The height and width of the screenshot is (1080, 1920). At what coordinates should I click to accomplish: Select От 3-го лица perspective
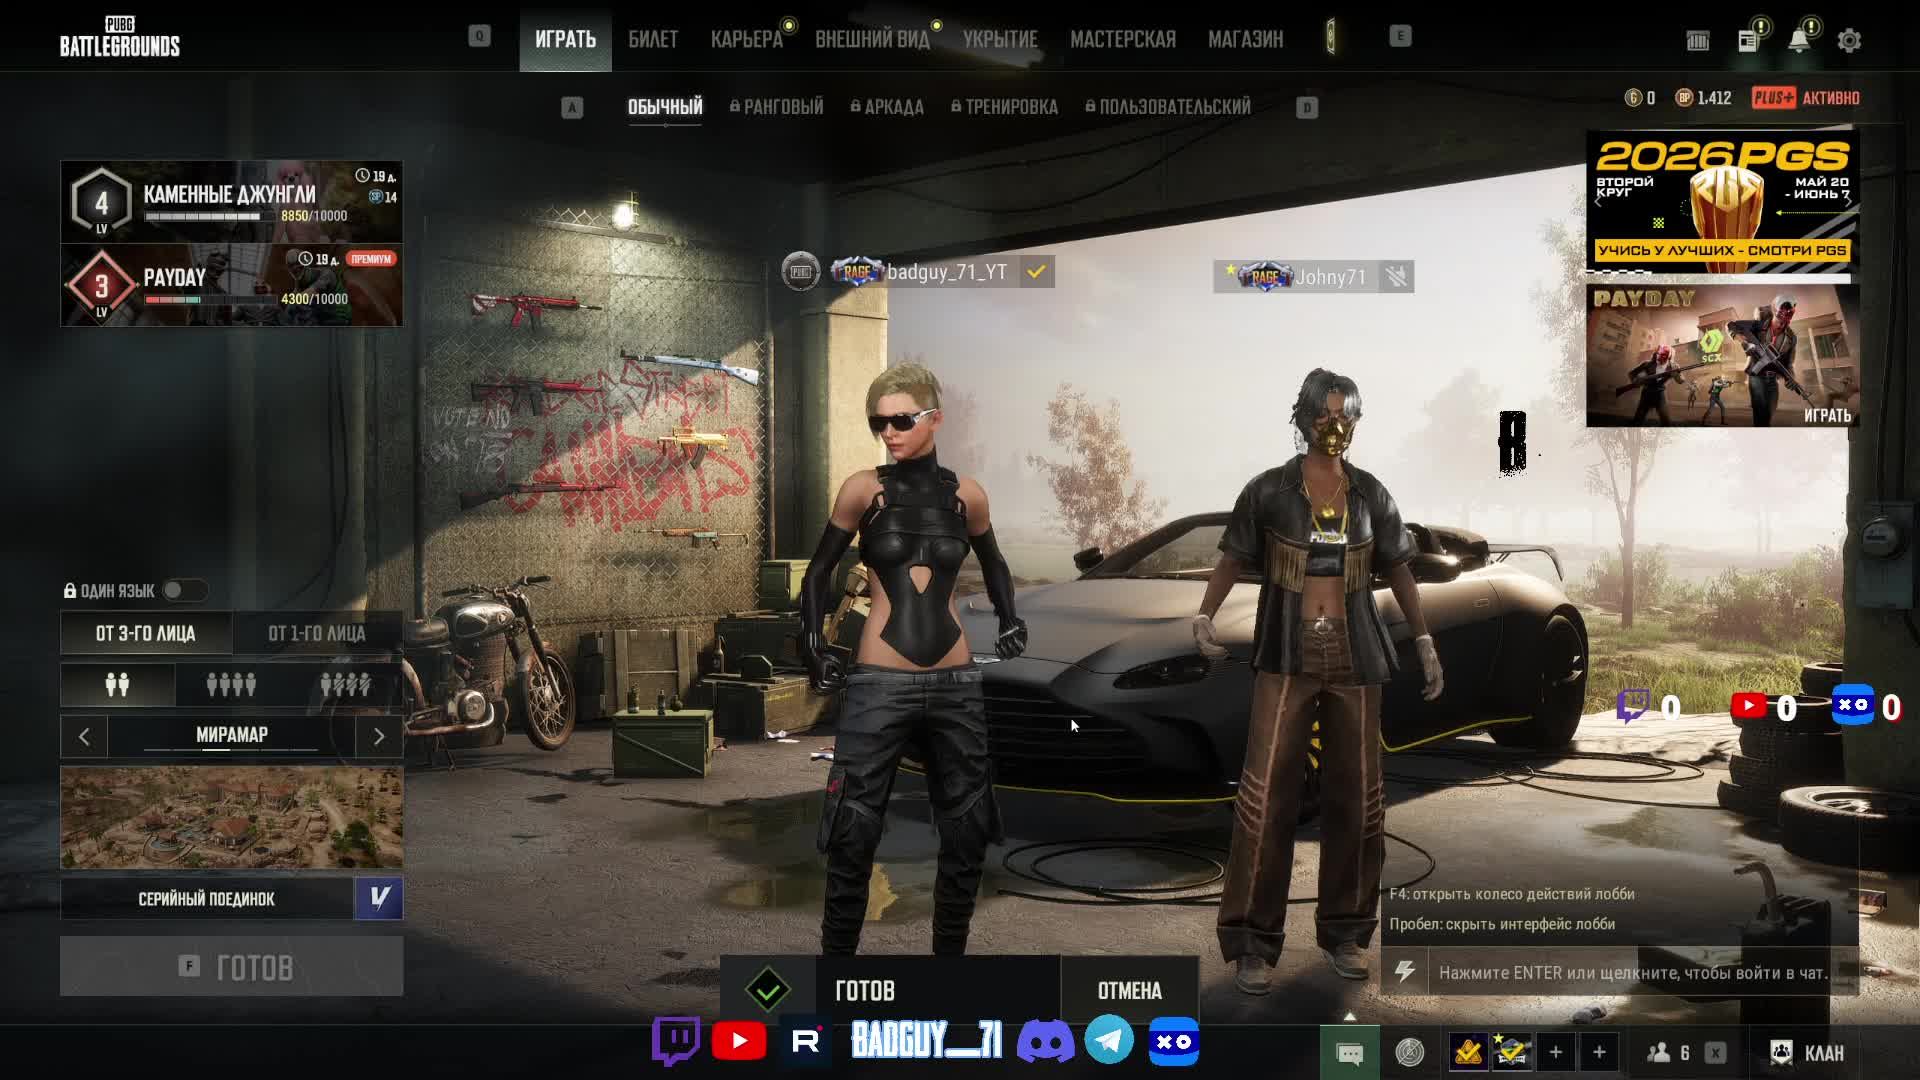(146, 633)
